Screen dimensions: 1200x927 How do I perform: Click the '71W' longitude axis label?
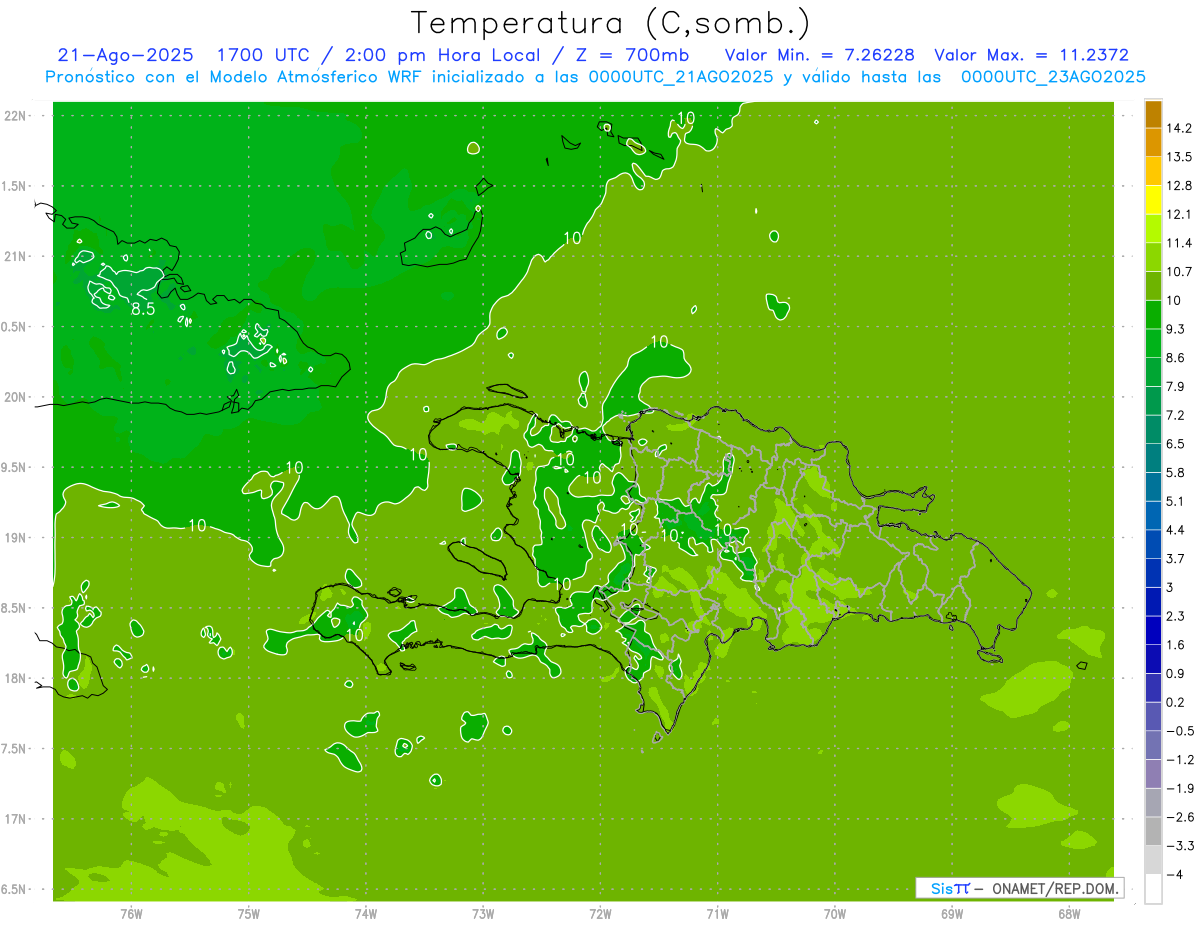(x=717, y=913)
